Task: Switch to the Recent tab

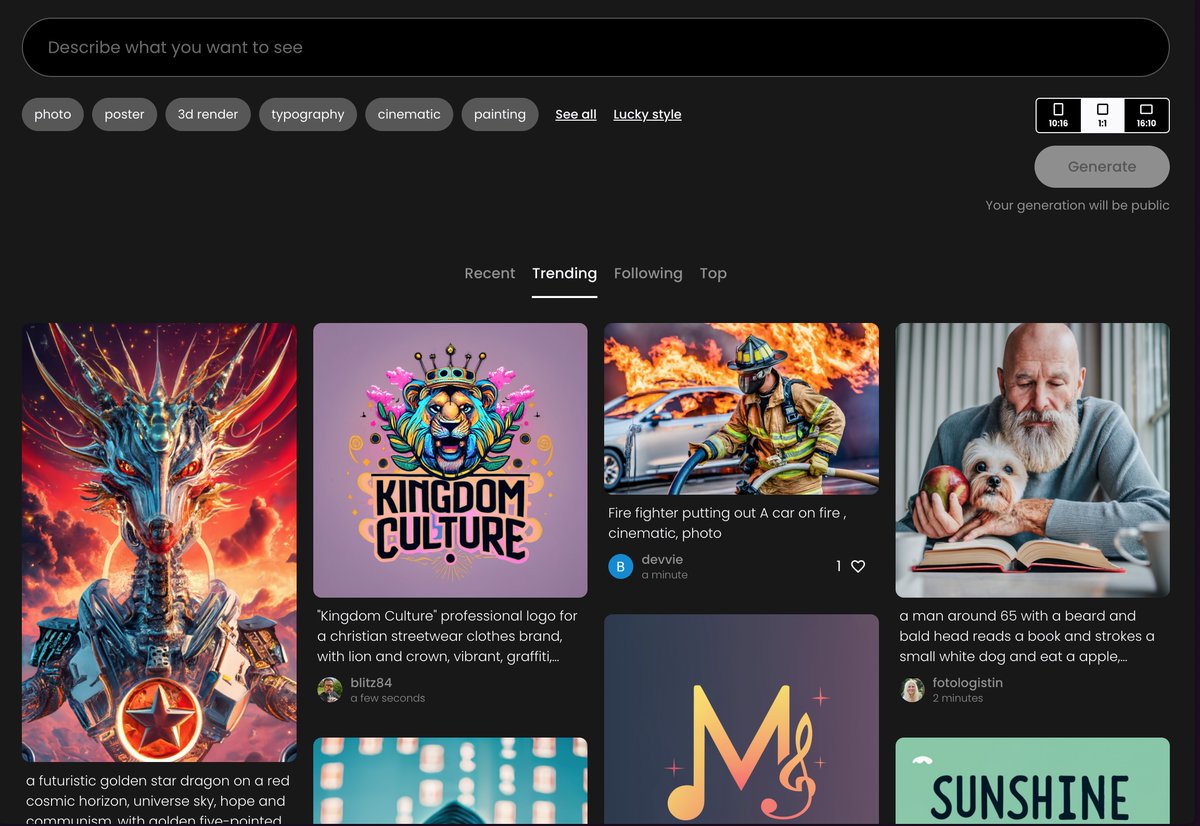Action: pos(490,273)
